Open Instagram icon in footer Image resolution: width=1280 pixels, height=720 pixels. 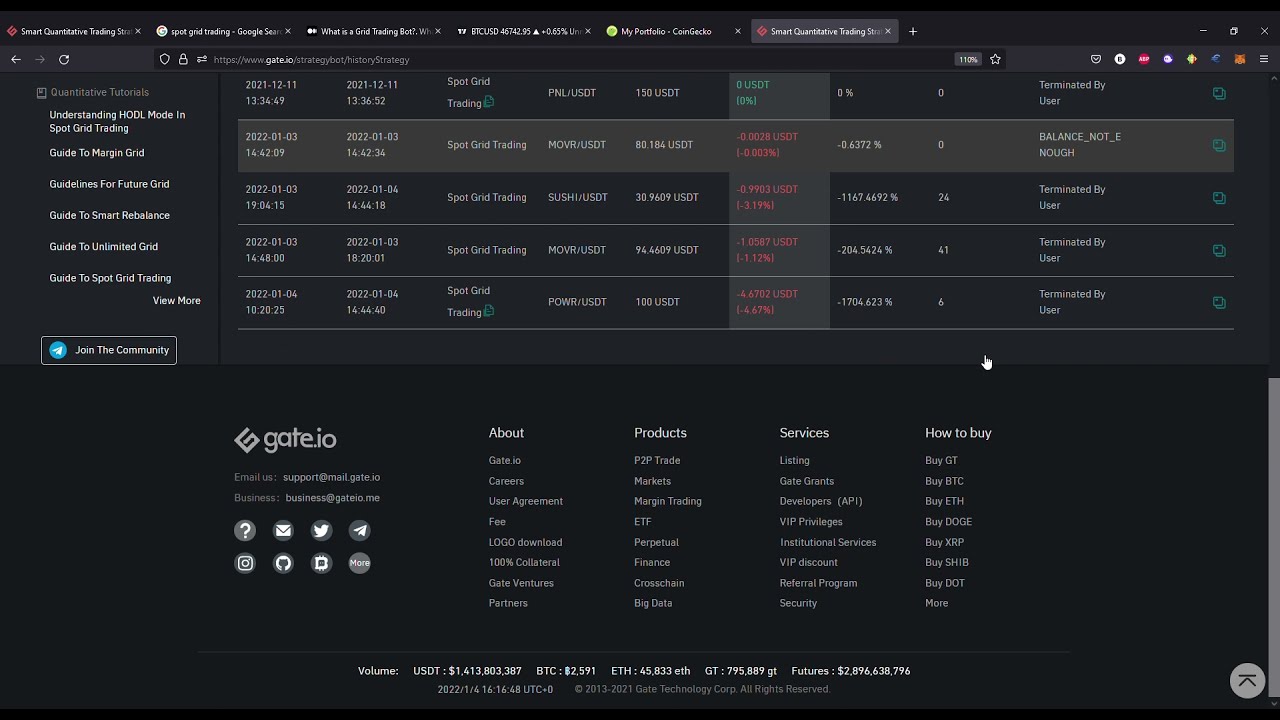pyautogui.click(x=245, y=563)
